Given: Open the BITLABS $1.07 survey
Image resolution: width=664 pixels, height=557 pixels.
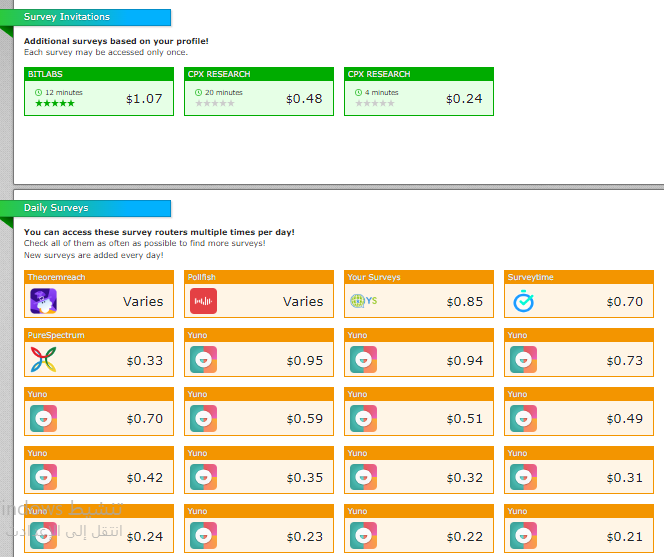Looking at the screenshot, I should [x=99, y=91].
